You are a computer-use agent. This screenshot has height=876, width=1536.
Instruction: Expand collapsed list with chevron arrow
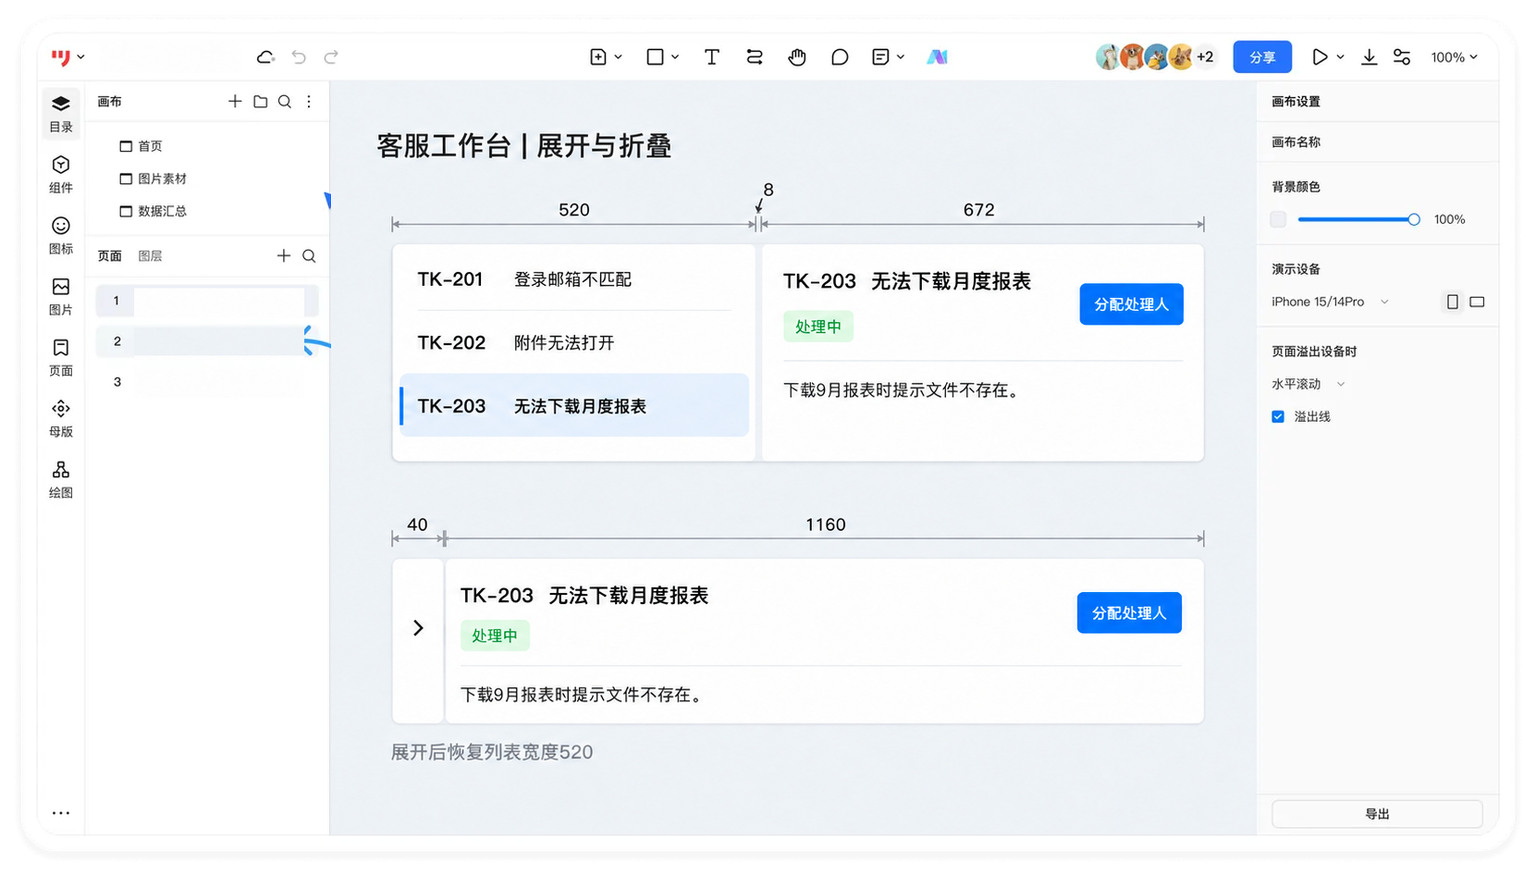tap(418, 628)
